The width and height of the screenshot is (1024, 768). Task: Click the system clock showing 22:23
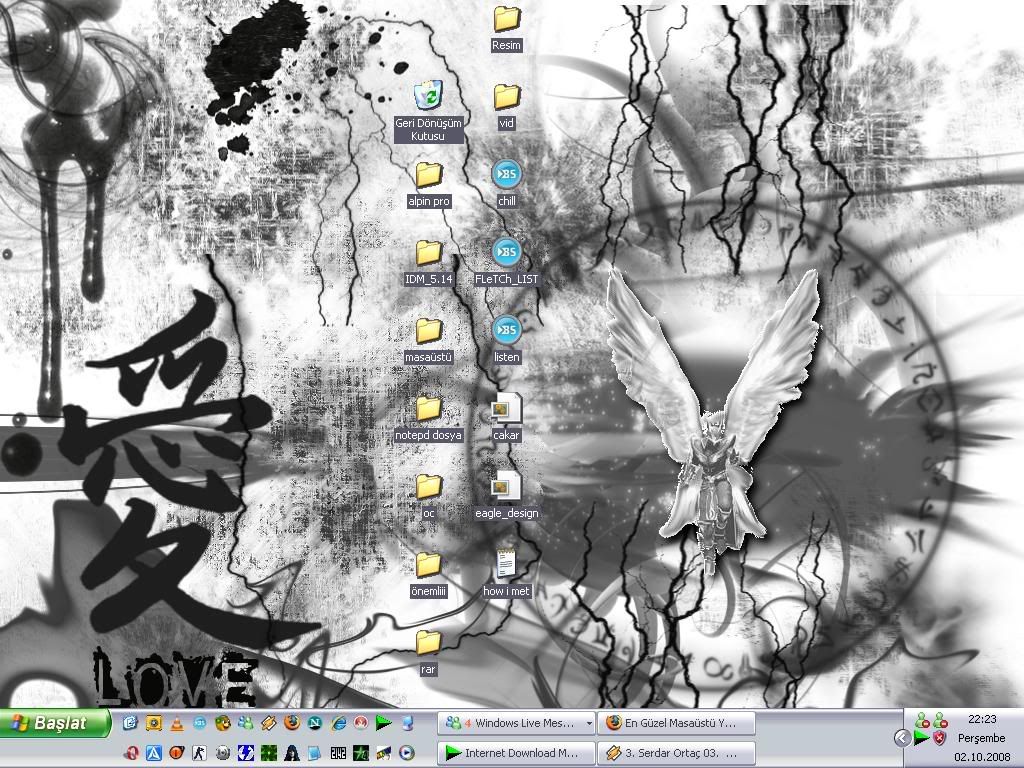982,719
